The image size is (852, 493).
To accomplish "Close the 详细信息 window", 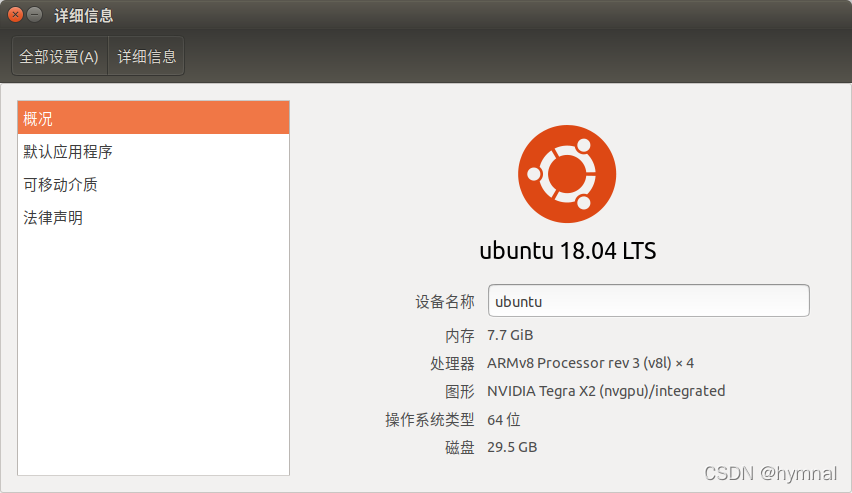I will (15, 15).
